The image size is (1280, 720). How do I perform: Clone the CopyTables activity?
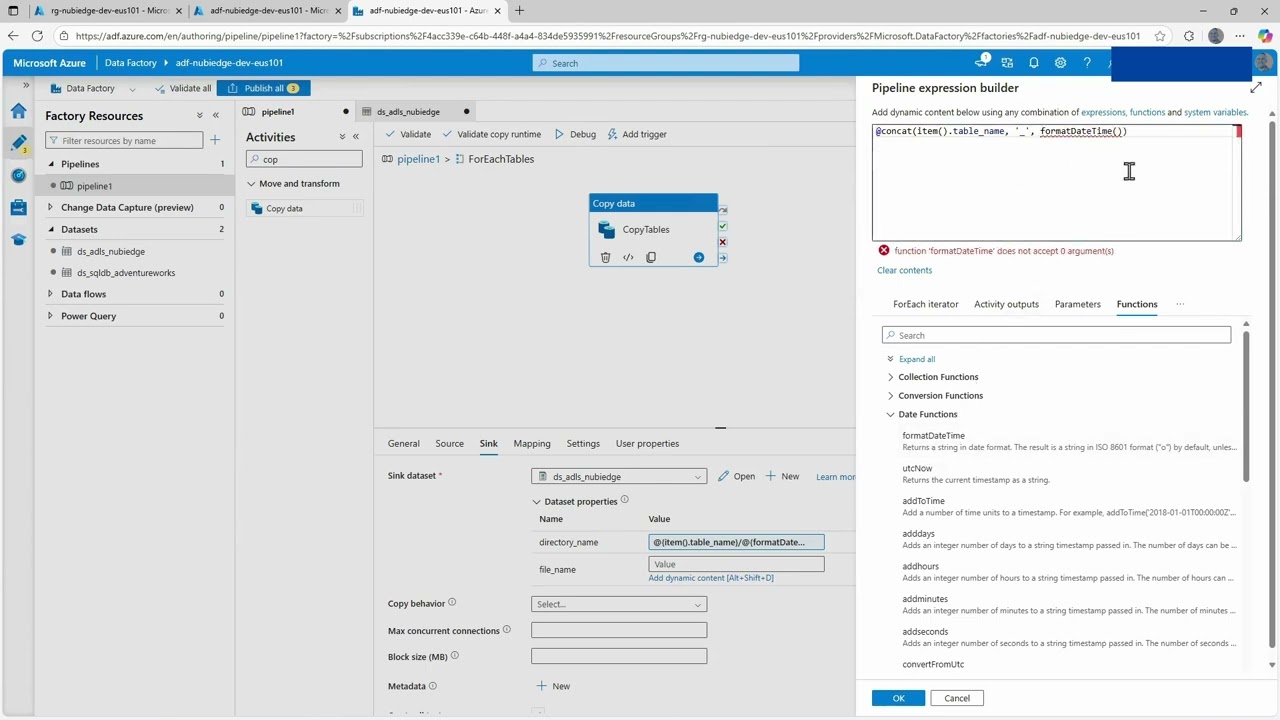point(651,257)
